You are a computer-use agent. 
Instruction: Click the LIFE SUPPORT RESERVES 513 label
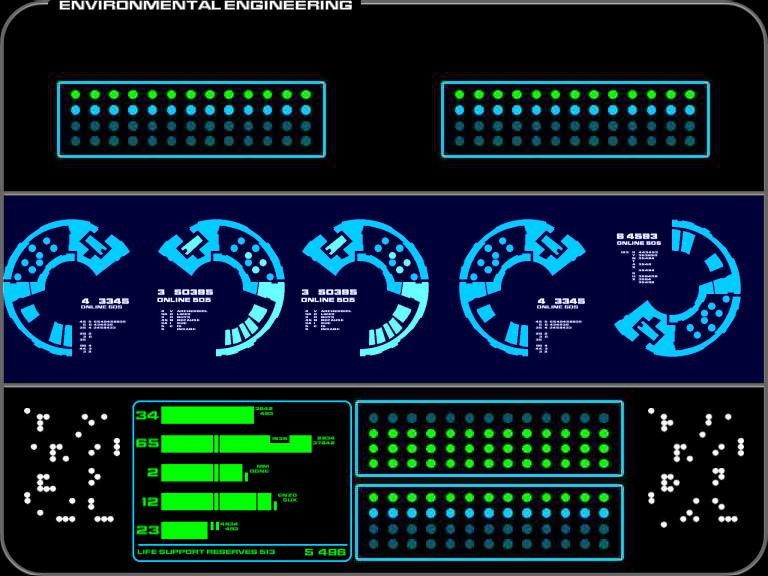click(x=206, y=552)
